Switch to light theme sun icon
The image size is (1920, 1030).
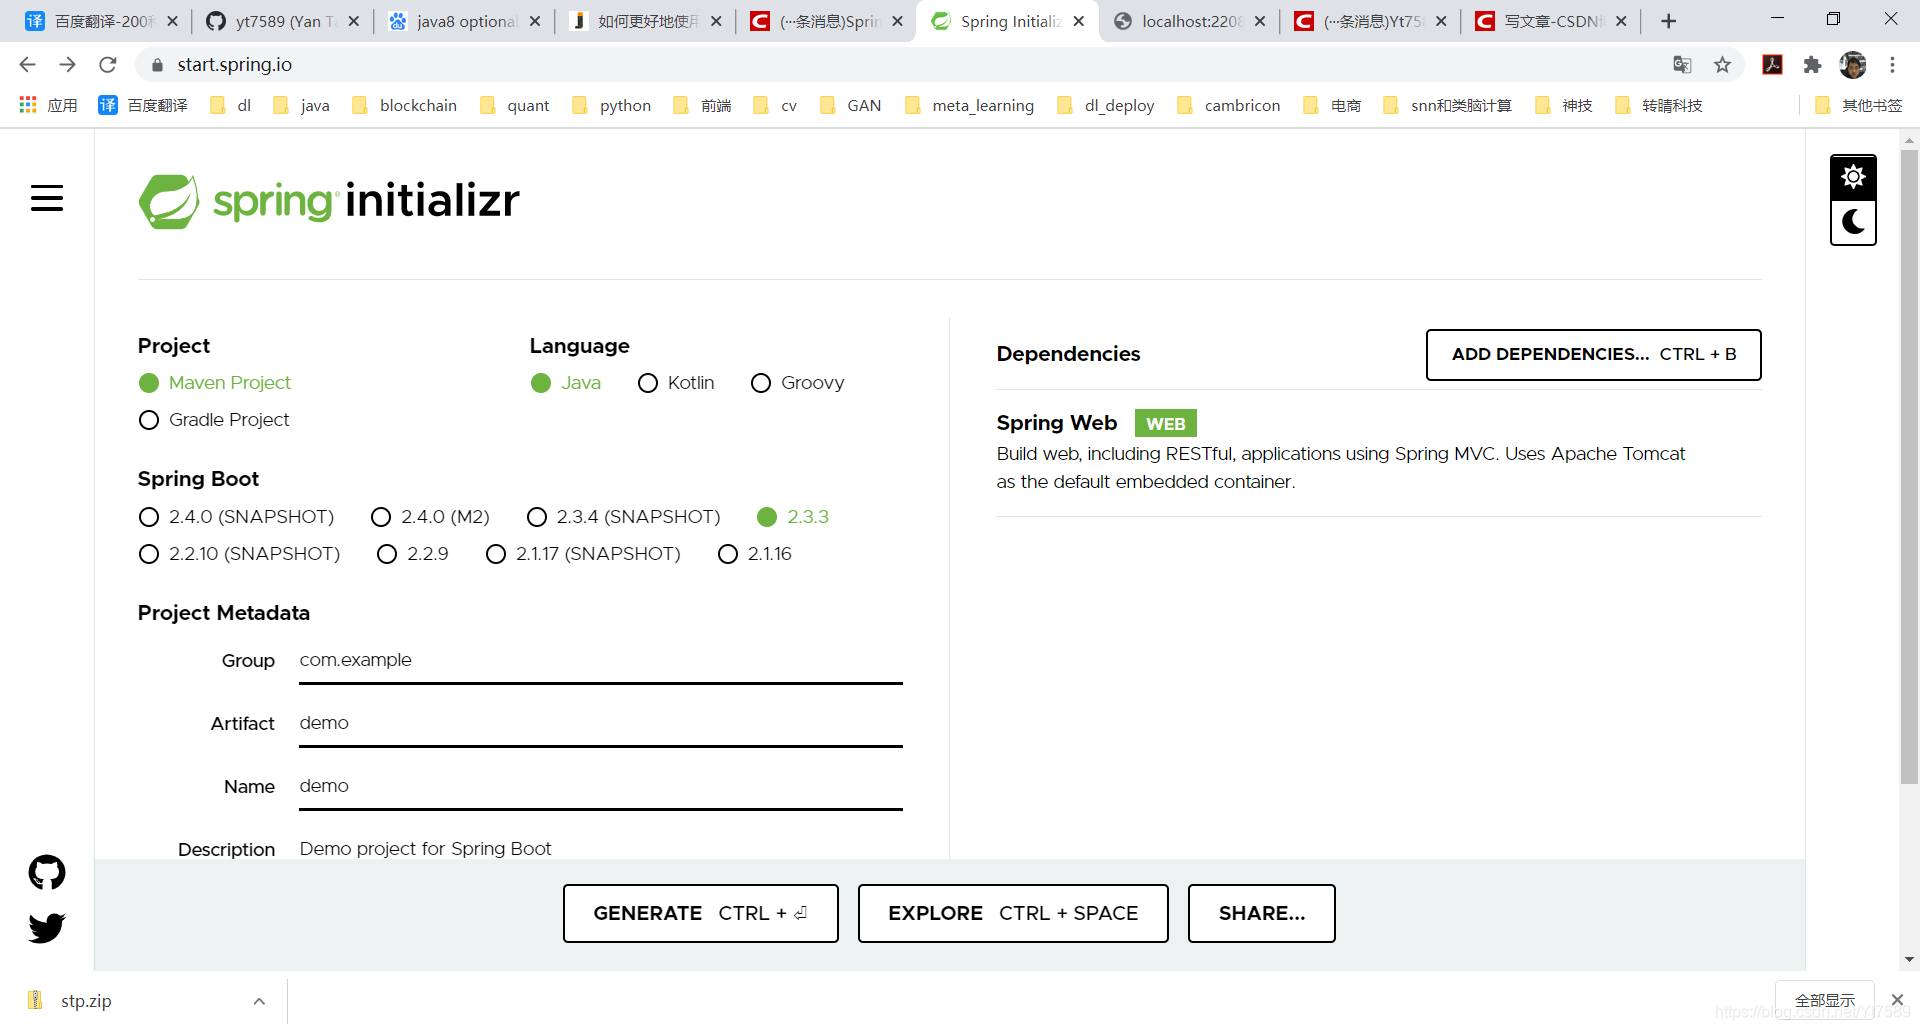coord(1853,177)
